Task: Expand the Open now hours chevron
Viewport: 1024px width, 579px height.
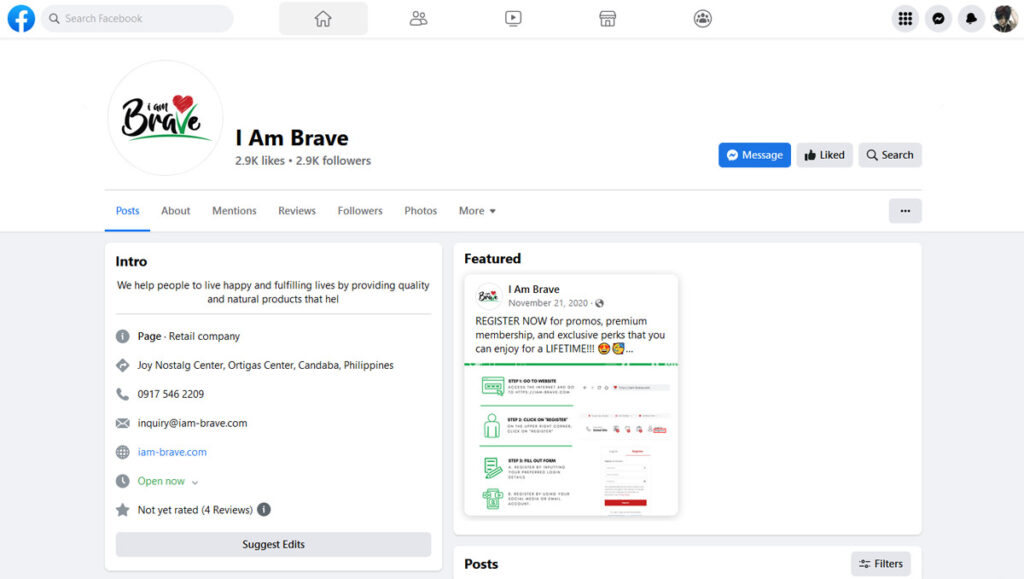Action: coord(195,482)
